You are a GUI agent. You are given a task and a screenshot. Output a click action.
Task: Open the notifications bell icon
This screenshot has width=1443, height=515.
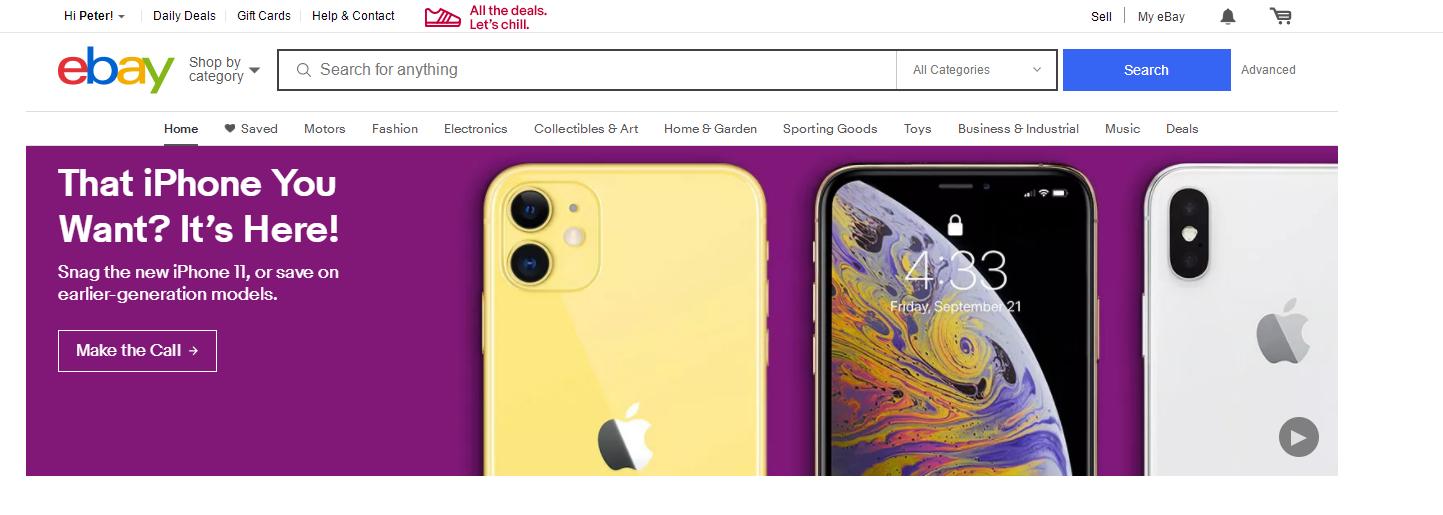pyautogui.click(x=1228, y=16)
